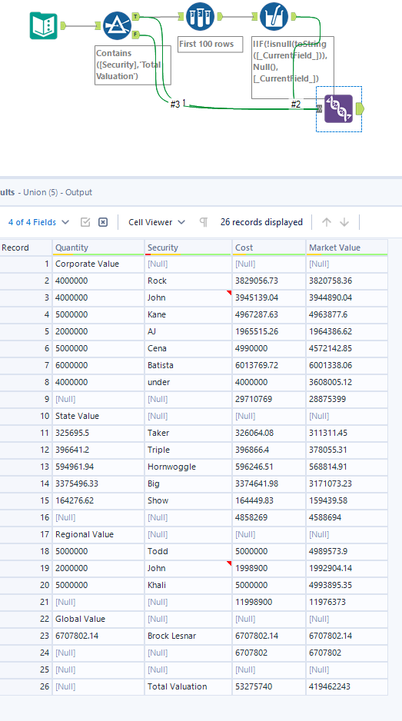Select the Union tool node
This screenshot has width=402, height=721.
339,109
